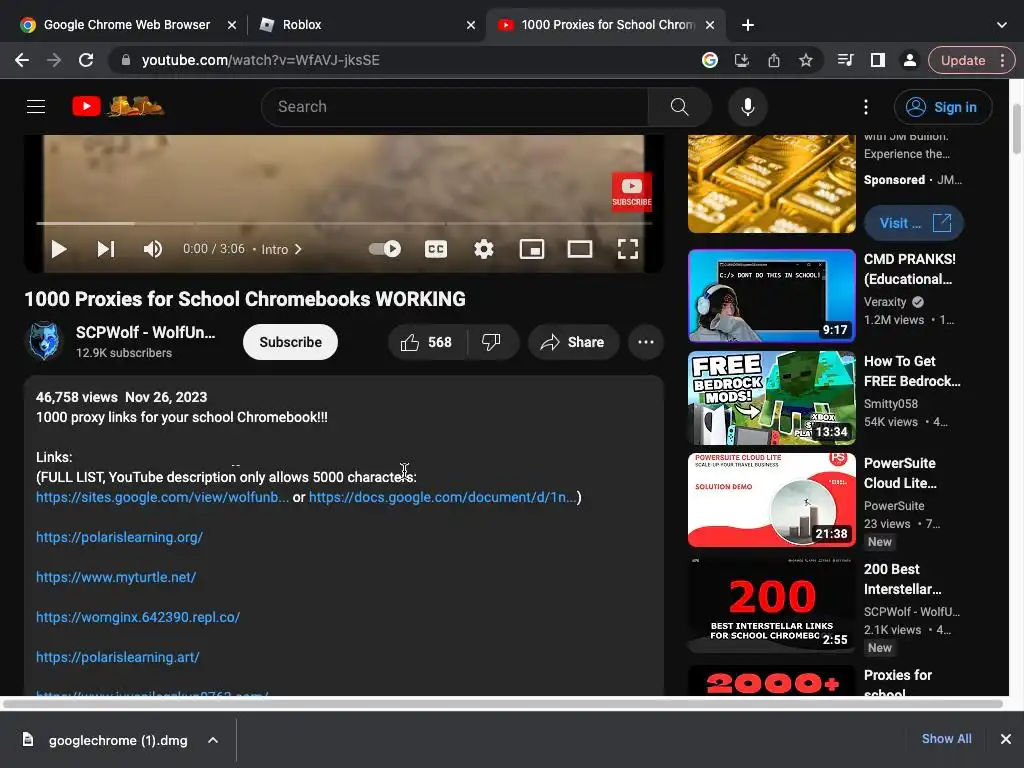Image resolution: width=1024 pixels, height=768 pixels.
Task: Open more actions three-dot button
Action: click(646, 342)
